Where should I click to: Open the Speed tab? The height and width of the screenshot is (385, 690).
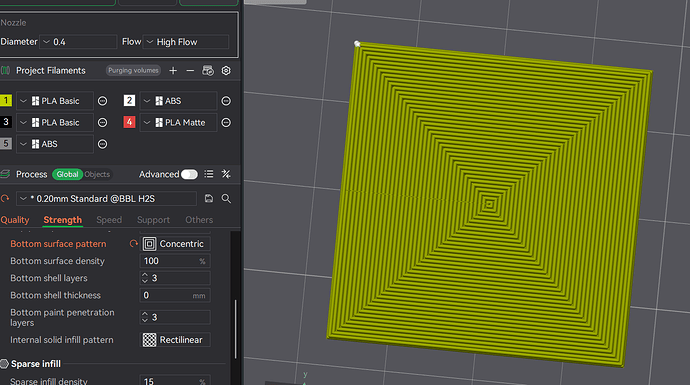pos(109,220)
